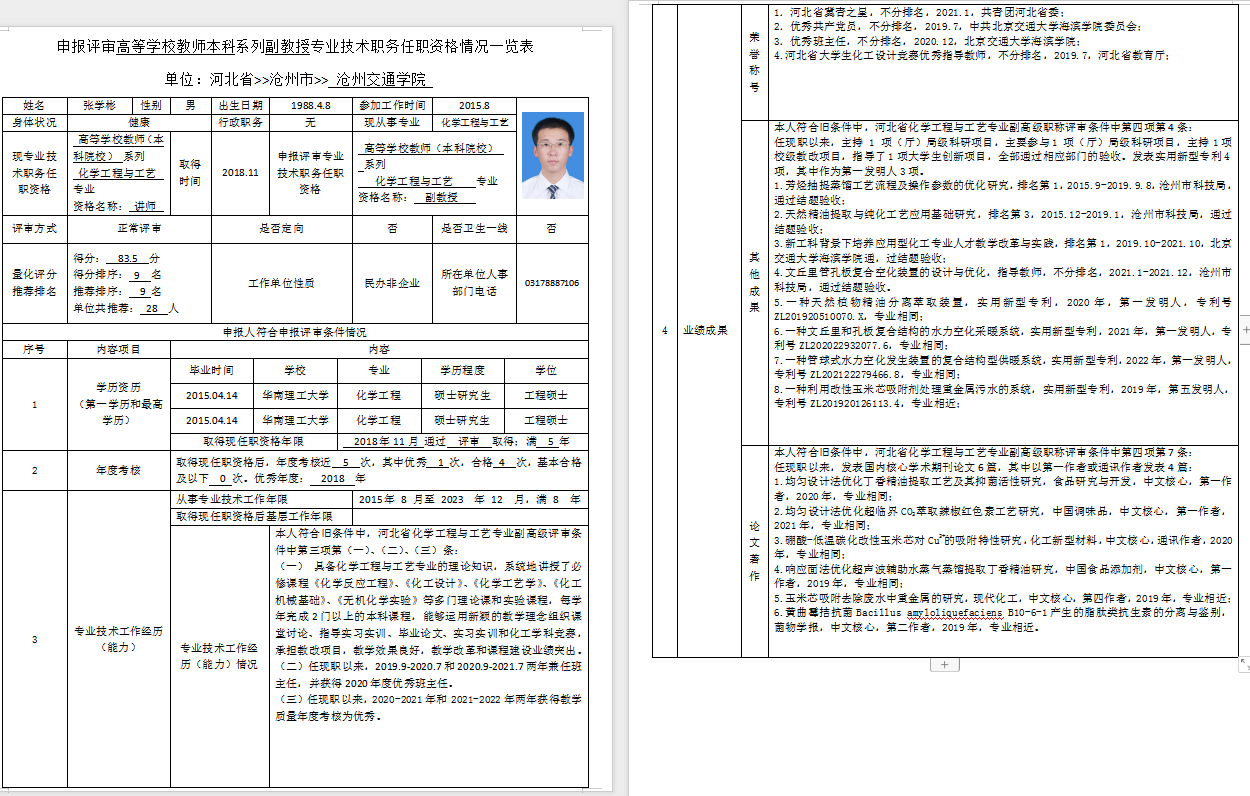This screenshot has width=1250, height=796.
Task: Click the name cell 张学彬
Action: tap(99, 106)
